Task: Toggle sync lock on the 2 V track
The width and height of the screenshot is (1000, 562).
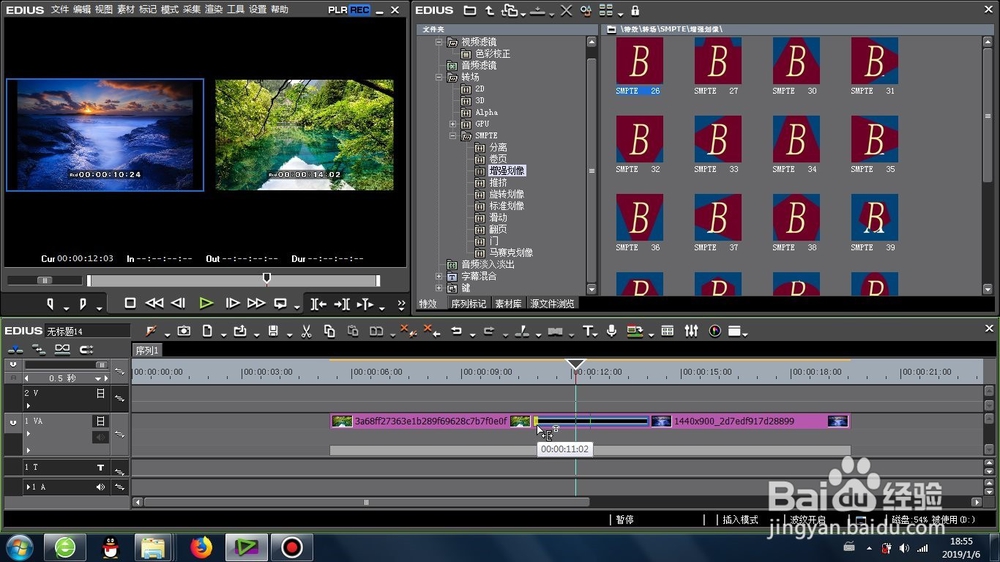Action: (119, 398)
